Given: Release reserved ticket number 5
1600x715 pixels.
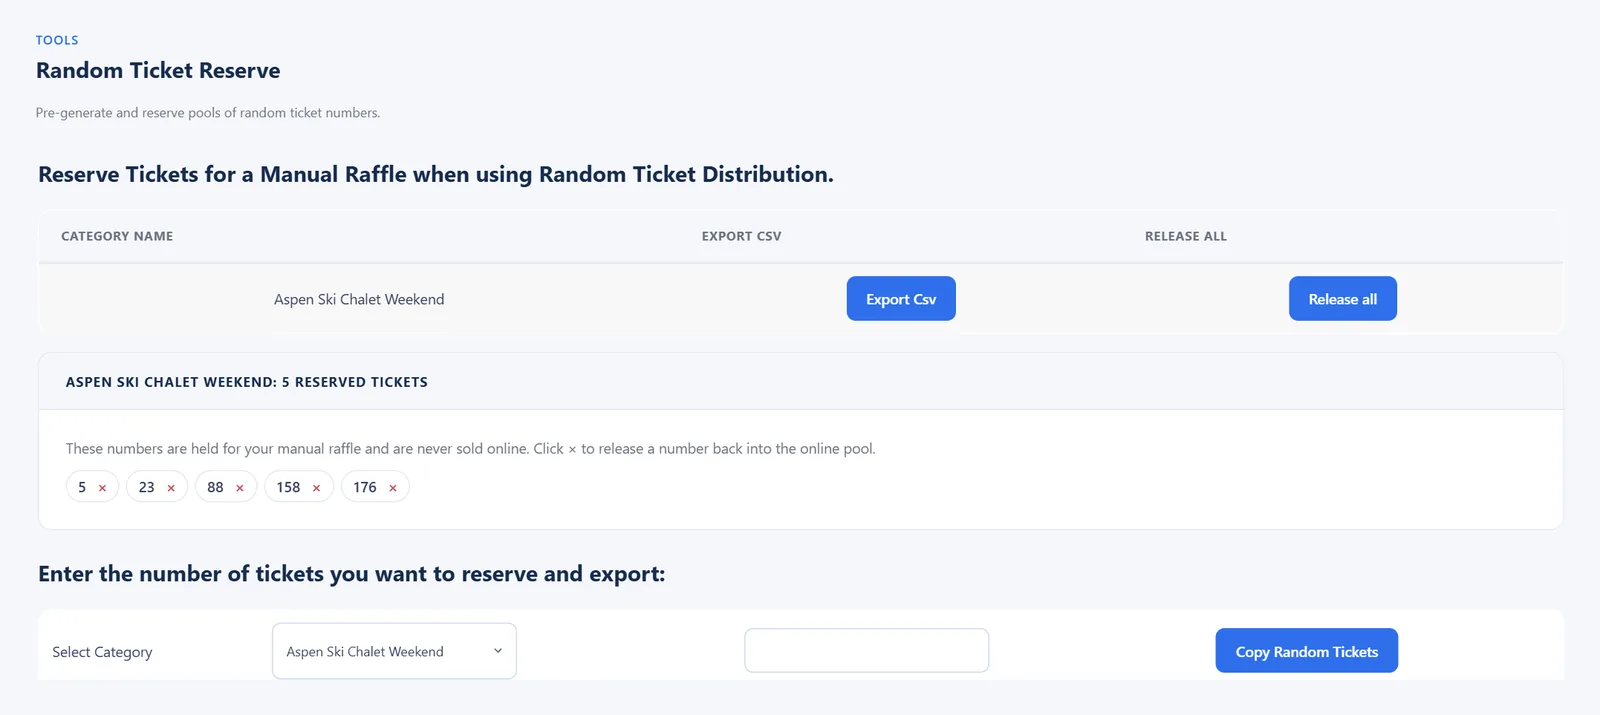Looking at the screenshot, I should click(102, 488).
